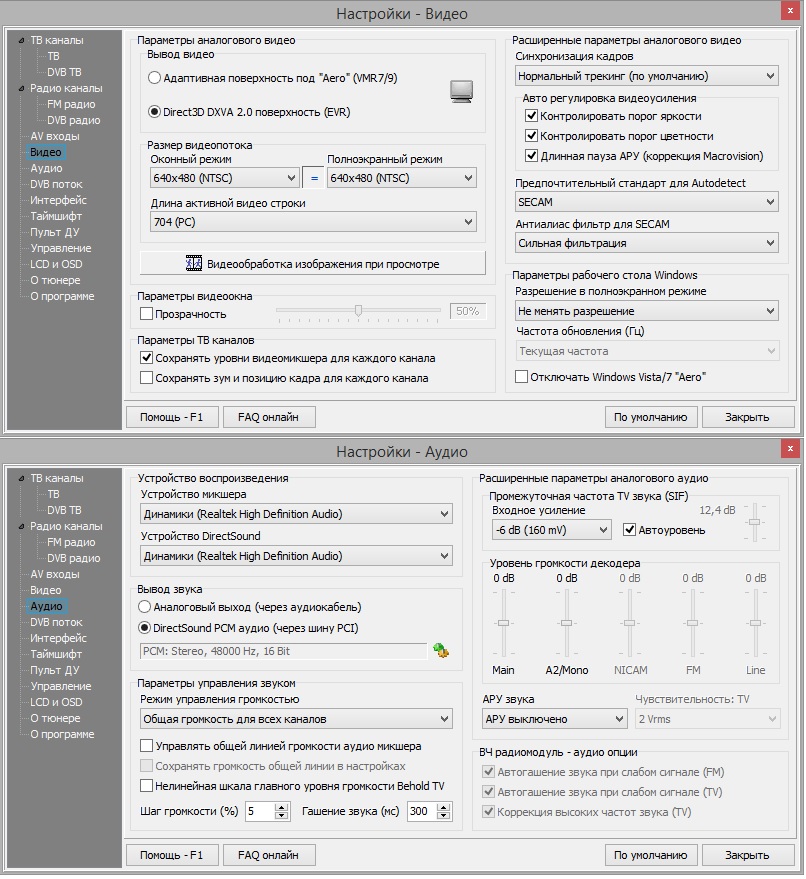Open "Видеообработка изображения при просмотре" video processing
This screenshot has width=806, height=879.
tap(312, 264)
